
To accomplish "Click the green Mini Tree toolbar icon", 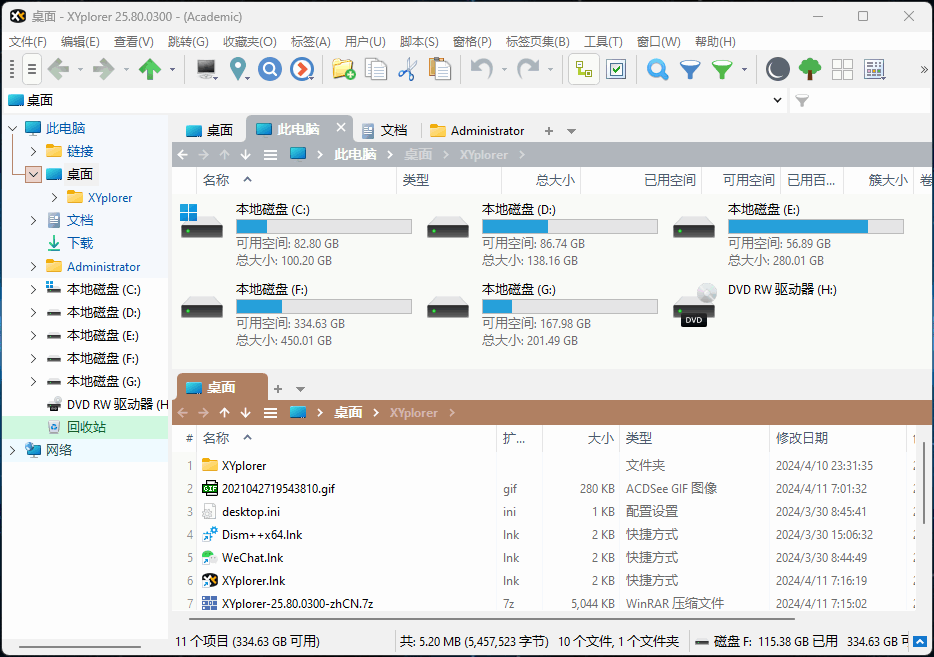I will coord(810,69).
